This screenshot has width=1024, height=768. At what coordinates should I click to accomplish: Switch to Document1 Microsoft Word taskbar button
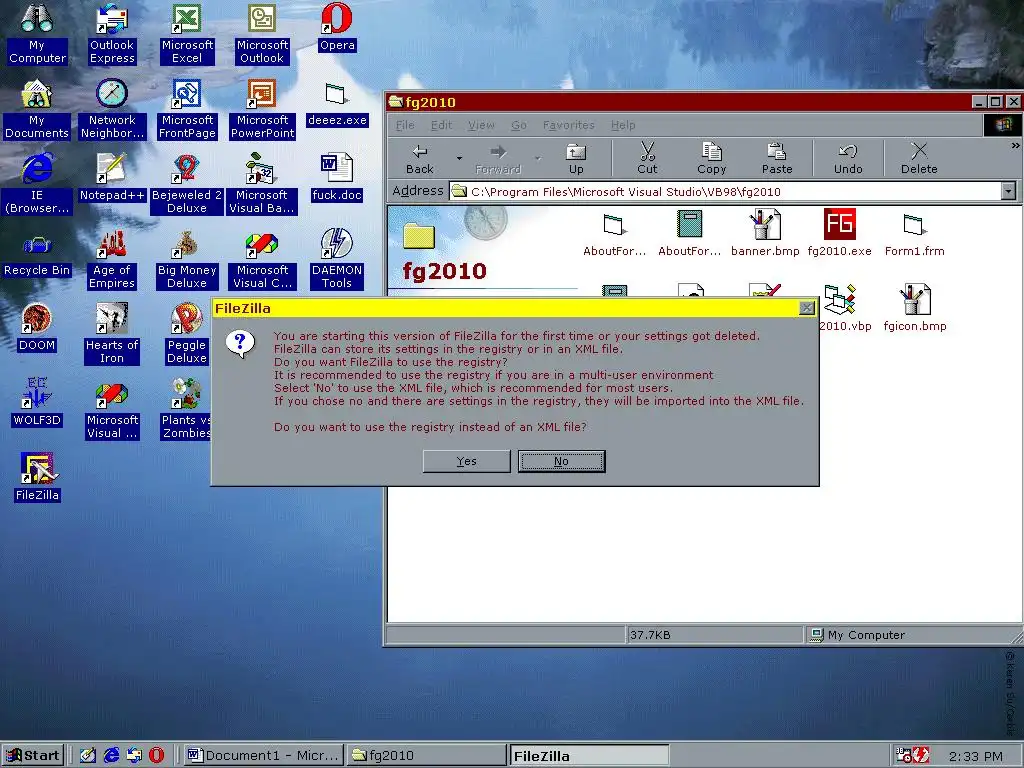pyautogui.click(x=263, y=756)
